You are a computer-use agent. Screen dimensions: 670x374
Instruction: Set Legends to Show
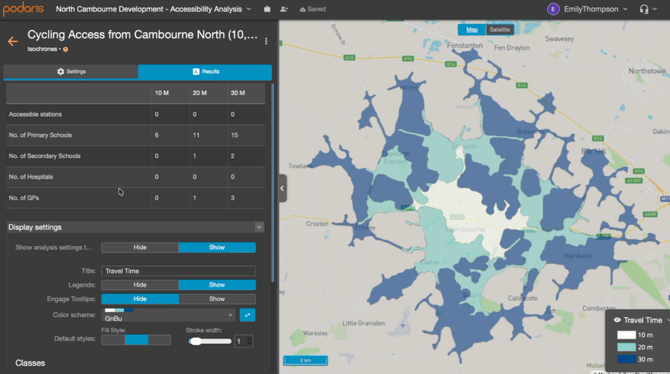click(217, 285)
